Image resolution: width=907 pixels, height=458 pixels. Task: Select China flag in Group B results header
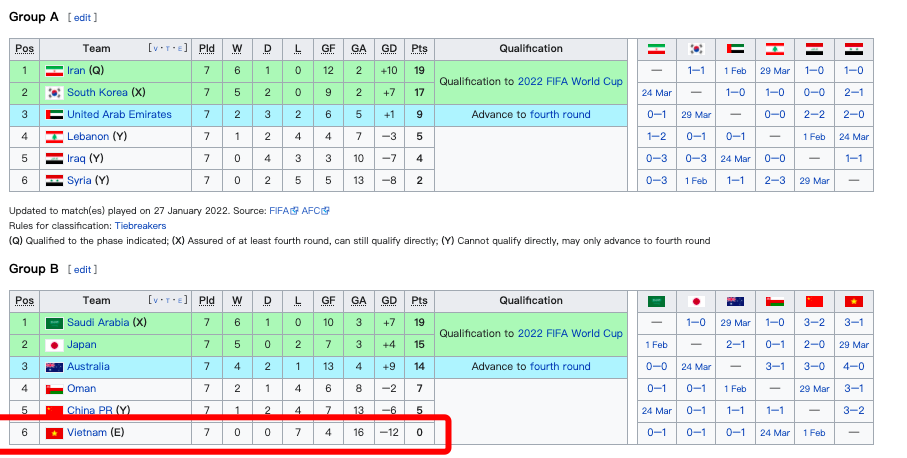(x=814, y=301)
